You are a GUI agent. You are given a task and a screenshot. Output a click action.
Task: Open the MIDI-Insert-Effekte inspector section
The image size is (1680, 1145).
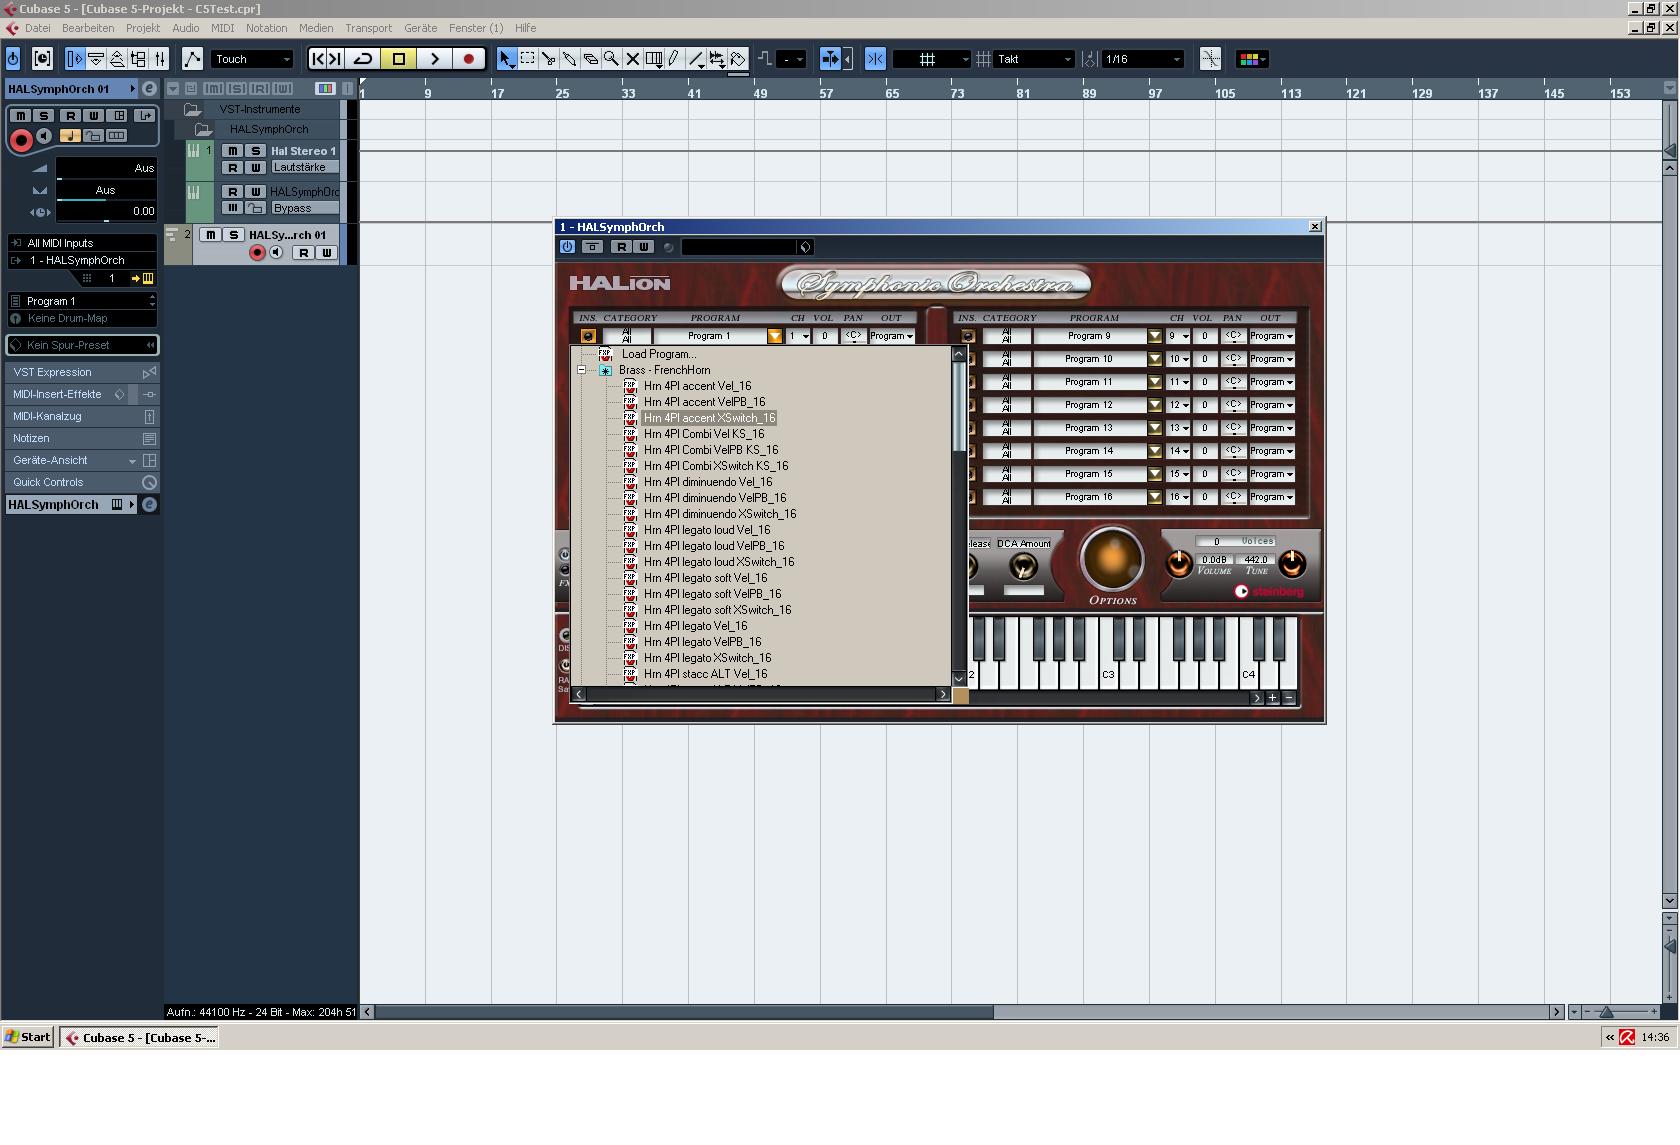point(83,394)
